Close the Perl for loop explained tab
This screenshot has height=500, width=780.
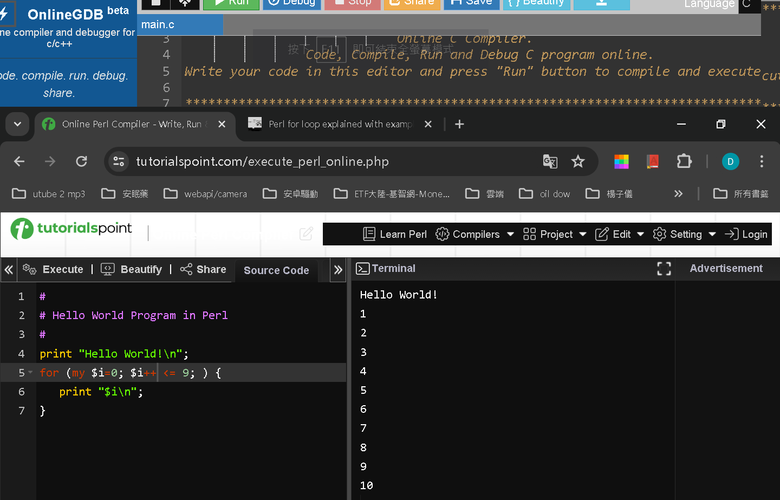point(428,124)
